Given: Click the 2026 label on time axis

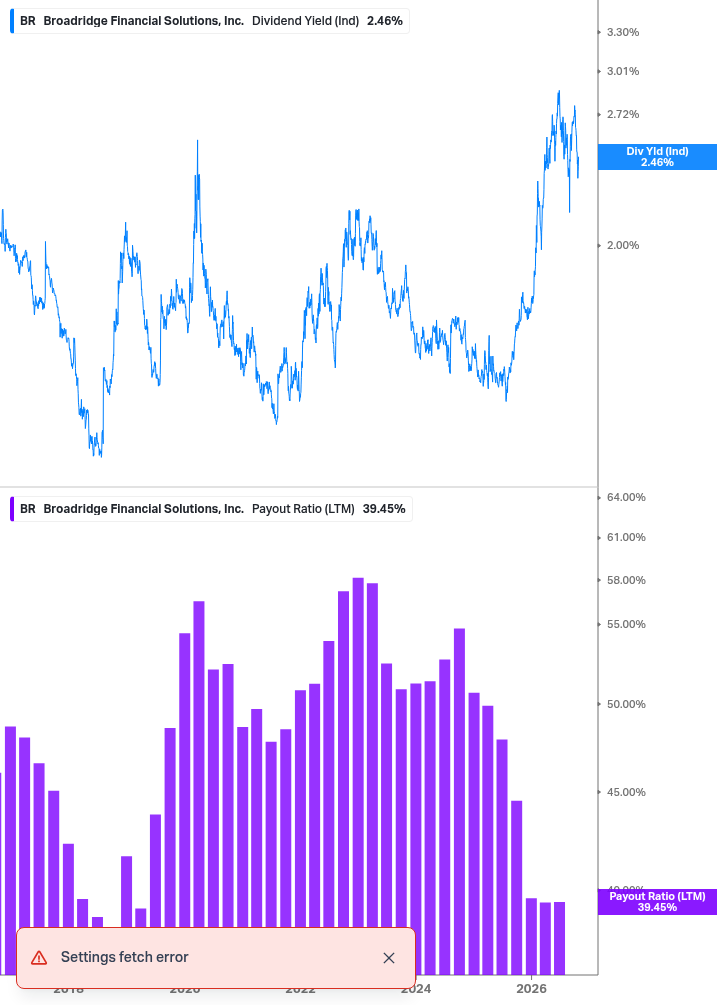Looking at the screenshot, I should [531, 989].
